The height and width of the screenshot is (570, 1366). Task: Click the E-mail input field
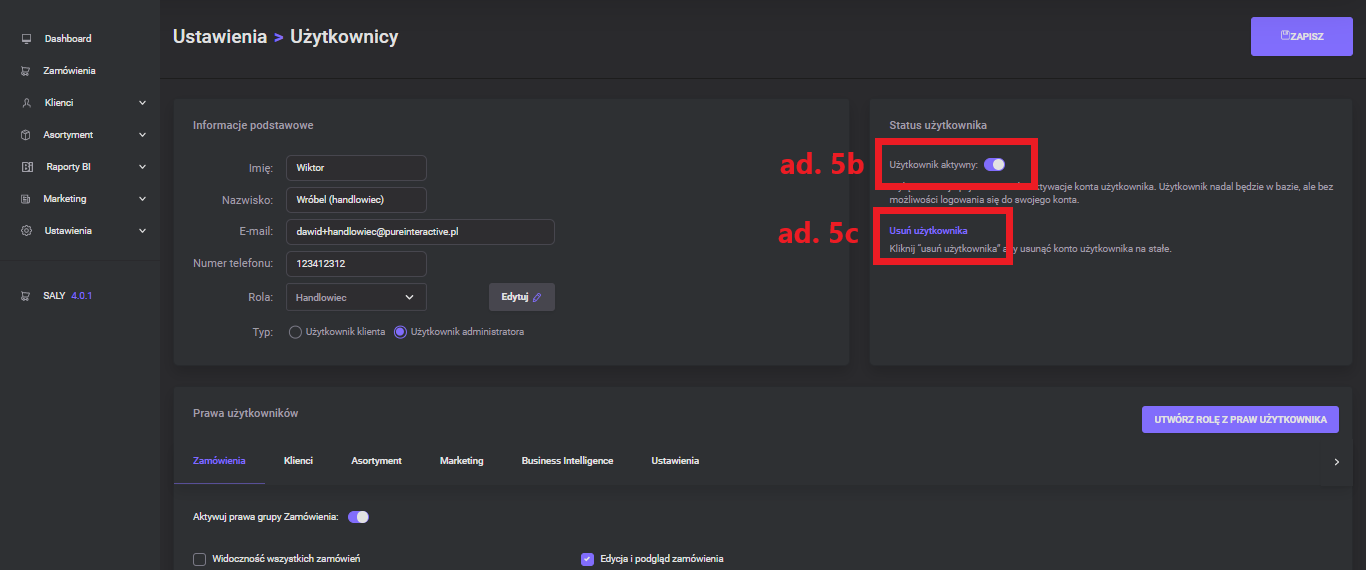tap(419, 232)
